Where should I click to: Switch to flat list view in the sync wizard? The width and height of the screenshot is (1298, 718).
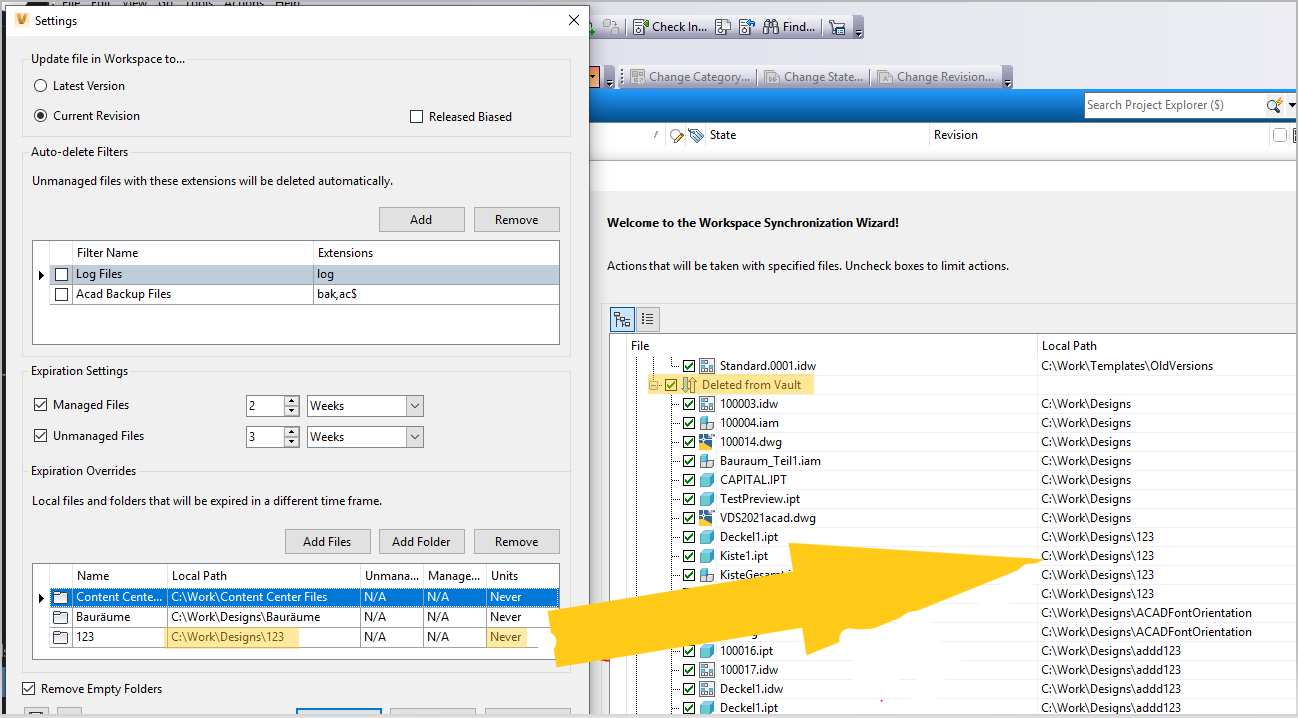click(647, 319)
